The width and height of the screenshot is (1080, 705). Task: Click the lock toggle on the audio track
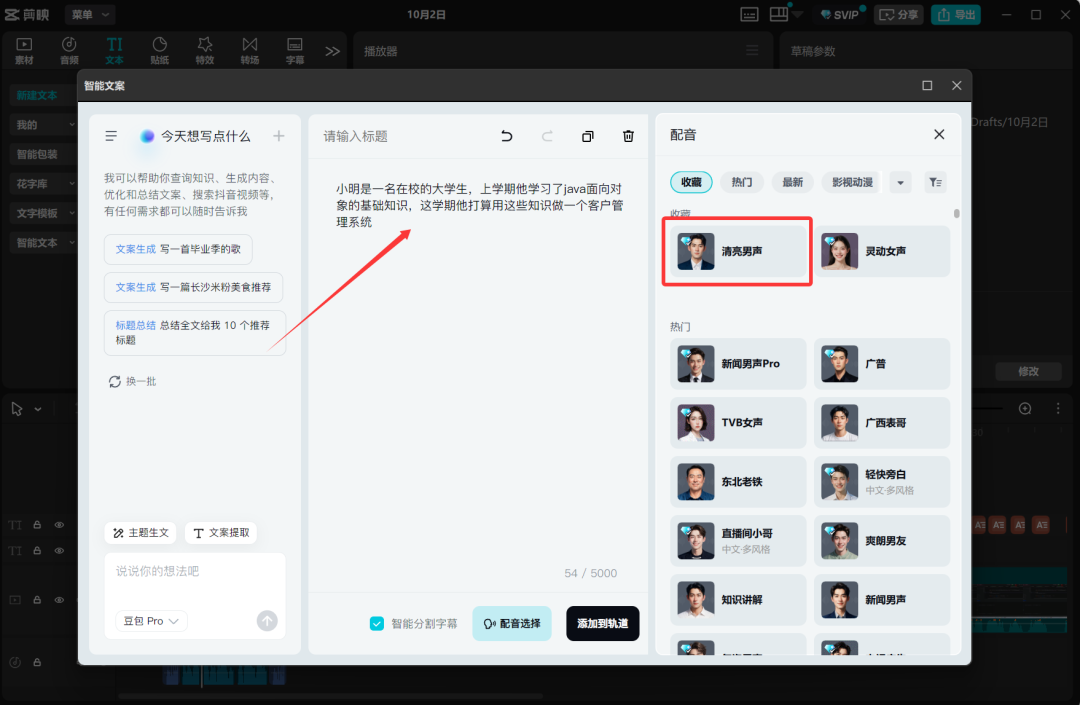[x=37, y=661]
